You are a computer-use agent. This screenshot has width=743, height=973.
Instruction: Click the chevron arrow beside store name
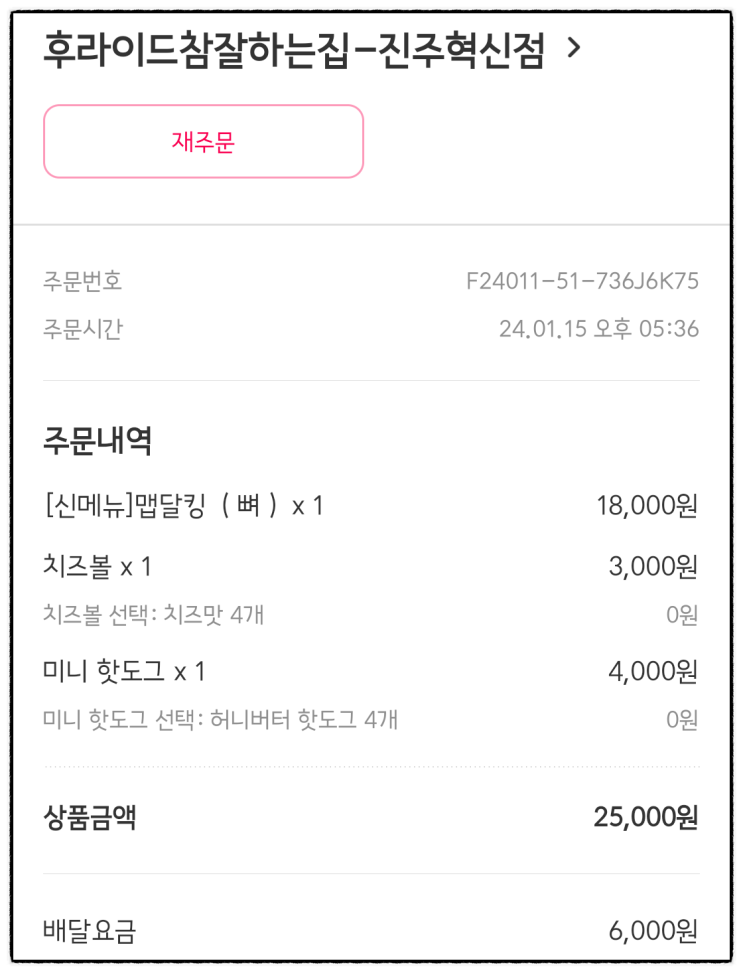tap(573, 48)
